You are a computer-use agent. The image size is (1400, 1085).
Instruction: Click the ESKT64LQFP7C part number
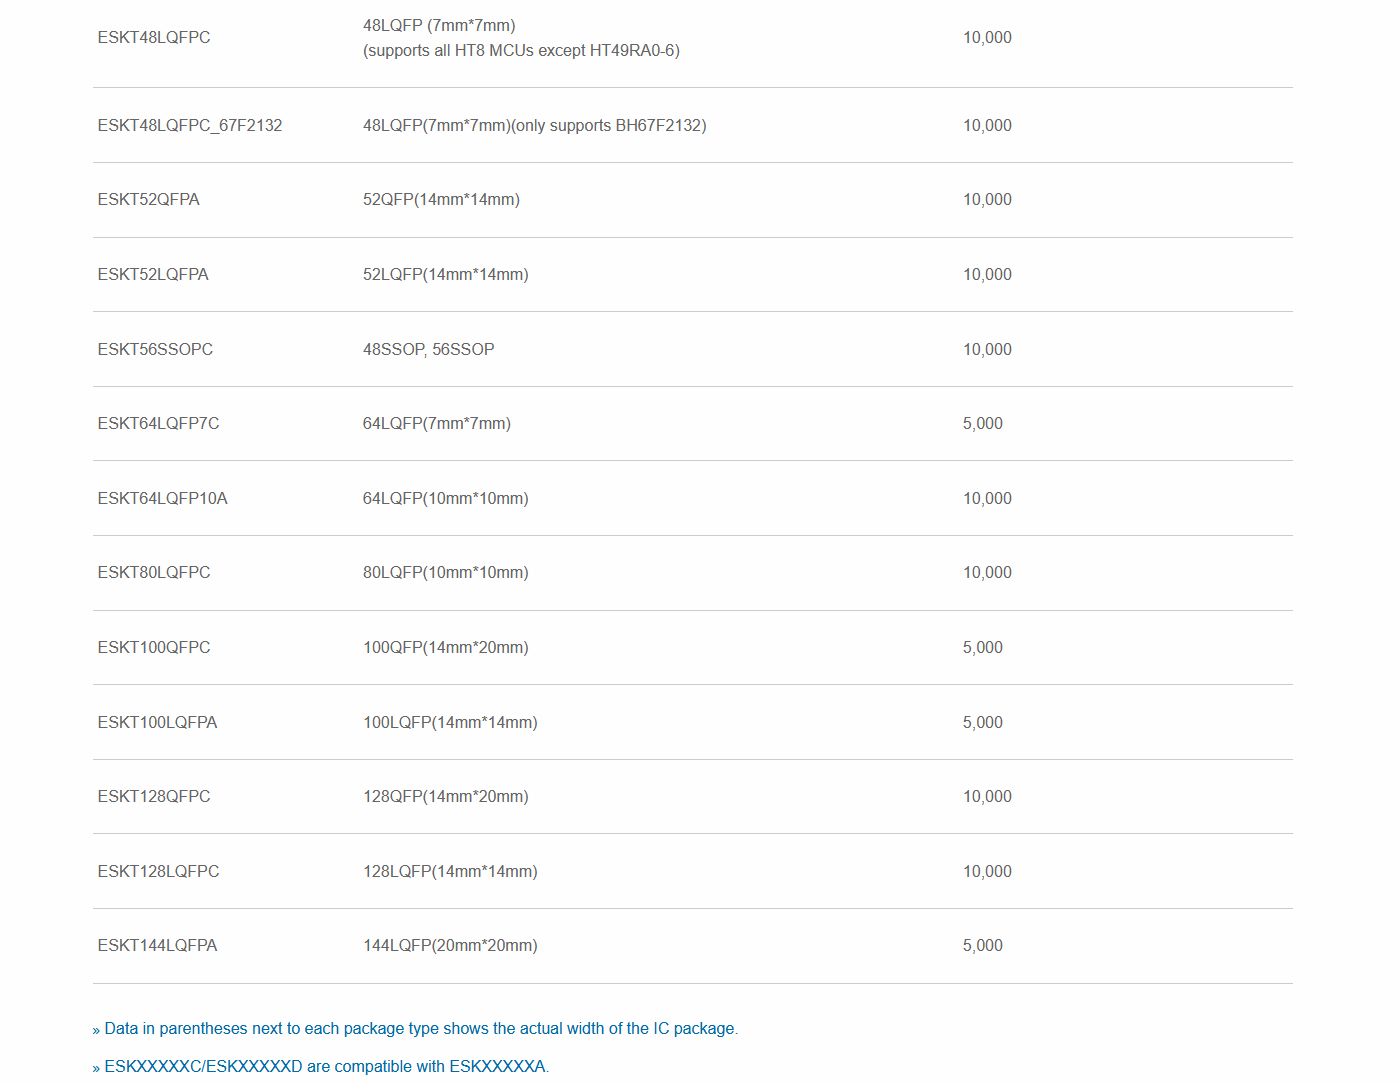[x=158, y=424]
